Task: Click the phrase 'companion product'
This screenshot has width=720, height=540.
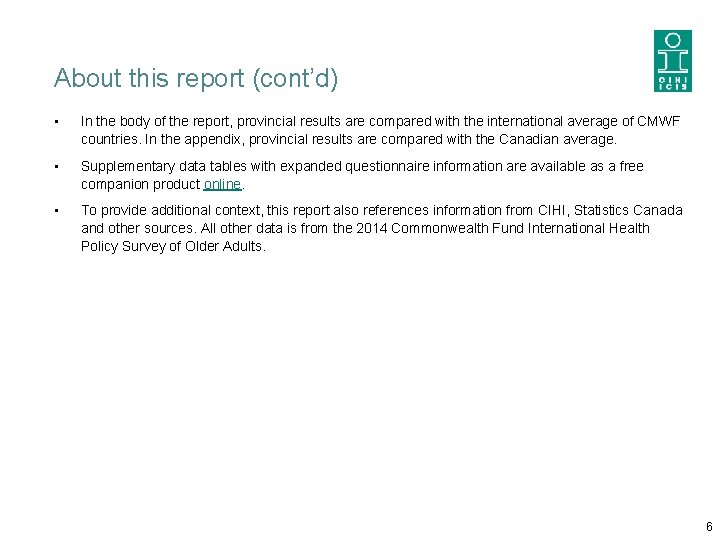Action: coord(140,185)
